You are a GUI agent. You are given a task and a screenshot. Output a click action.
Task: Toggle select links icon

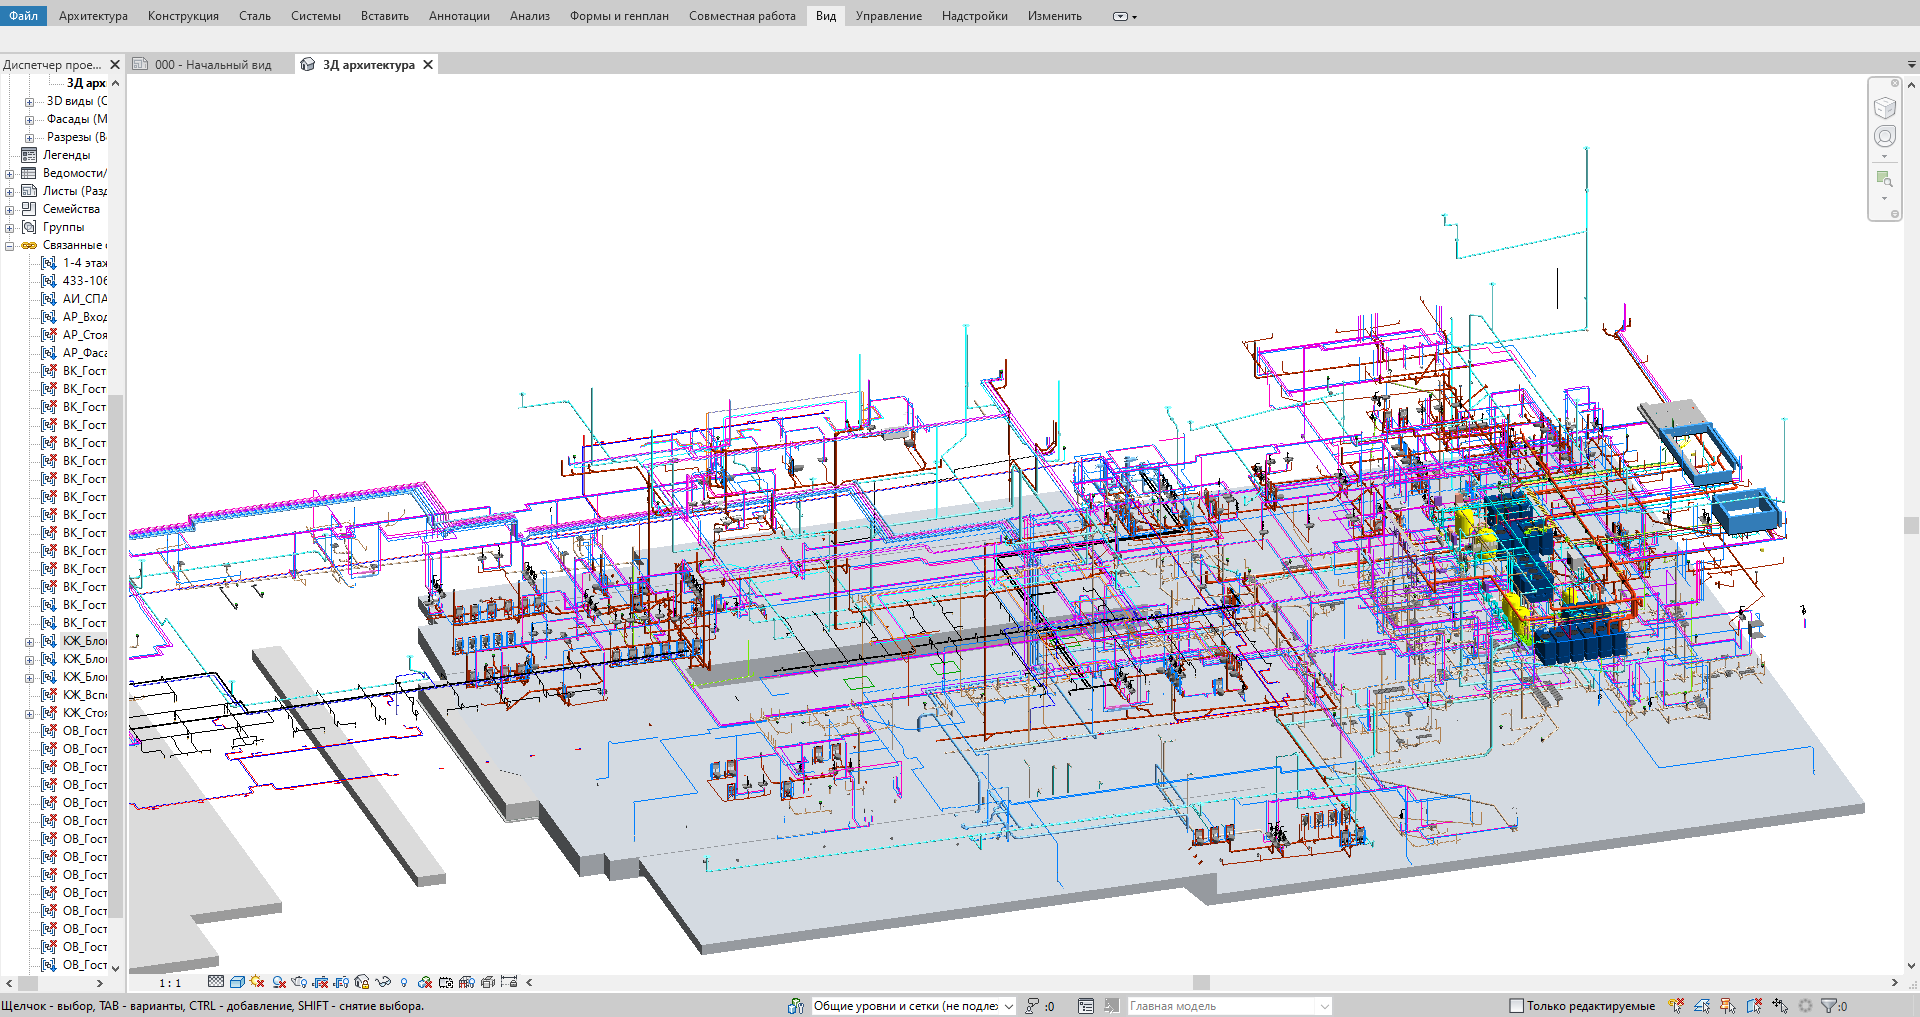point(1677,1006)
